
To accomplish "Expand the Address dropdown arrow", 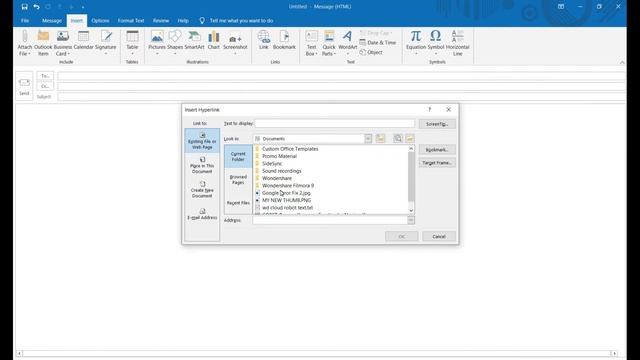I will pos(411,220).
